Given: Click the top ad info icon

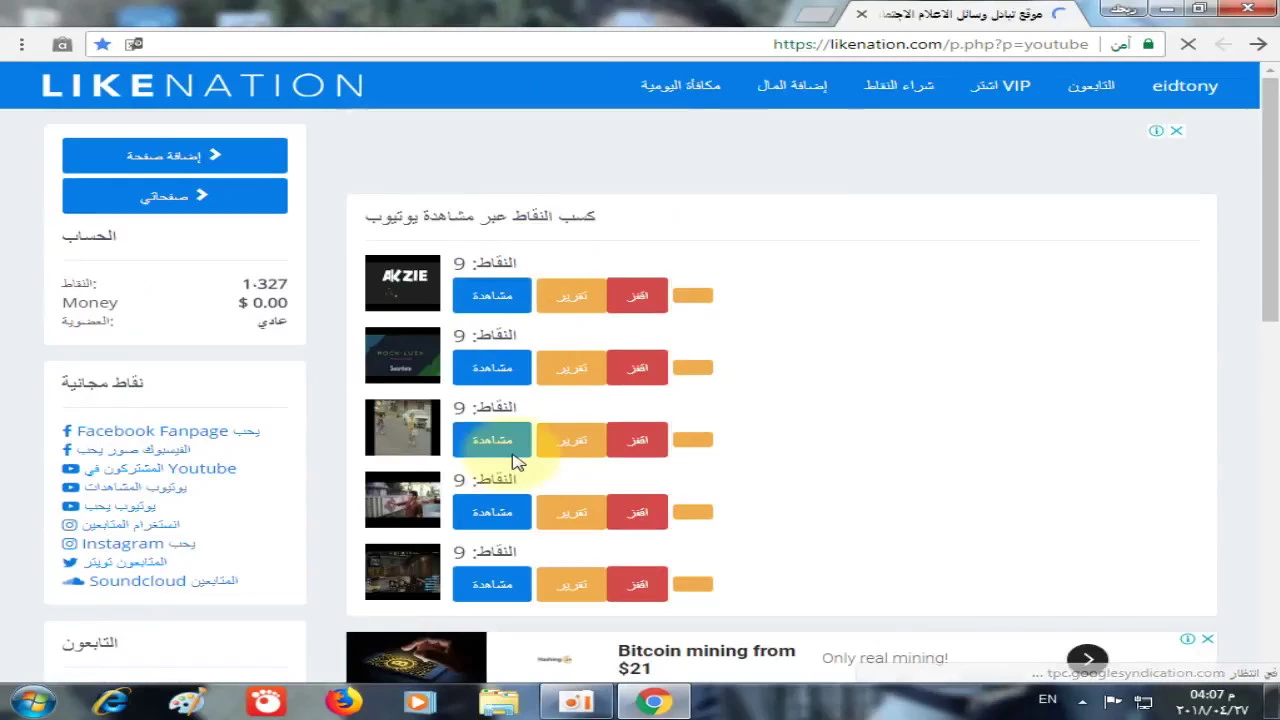Looking at the screenshot, I should pos(1156,131).
